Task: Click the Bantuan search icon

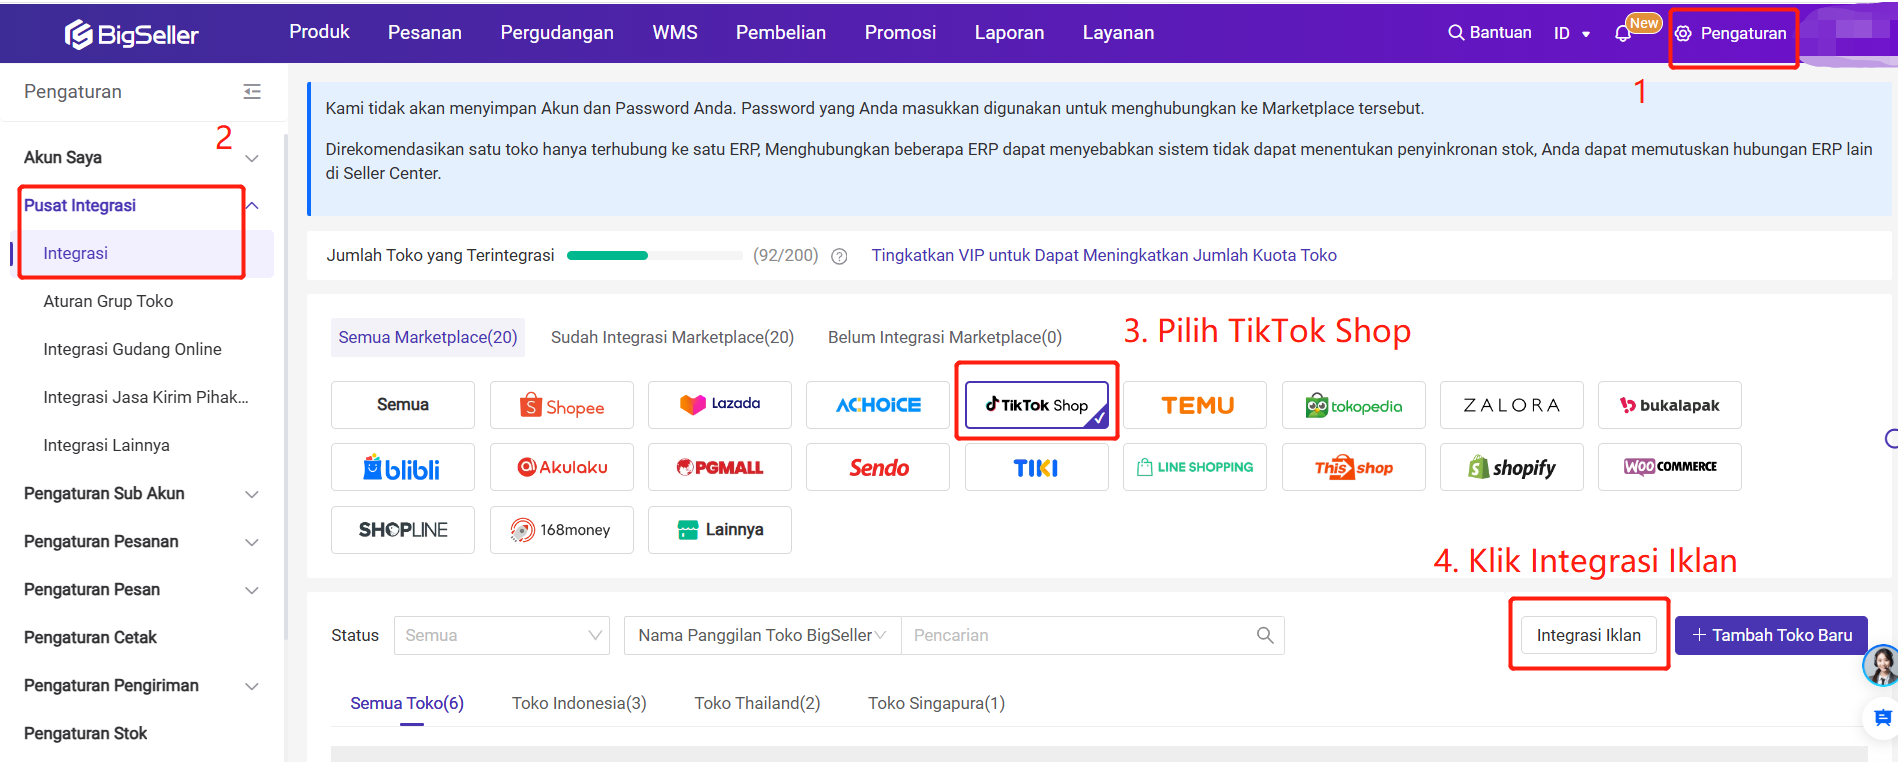Action: pyautogui.click(x=1456, y=32)
